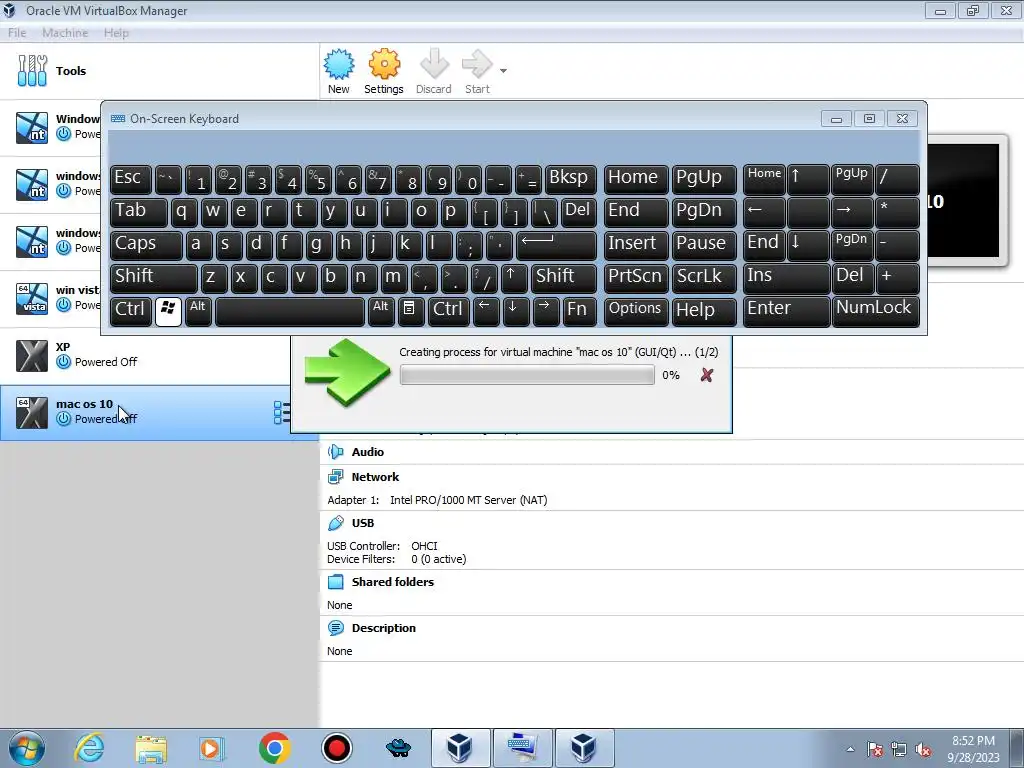Cancel the VM process creation with red X
The height and width of the screenshot is (768, 1024).
pos(706,375)
